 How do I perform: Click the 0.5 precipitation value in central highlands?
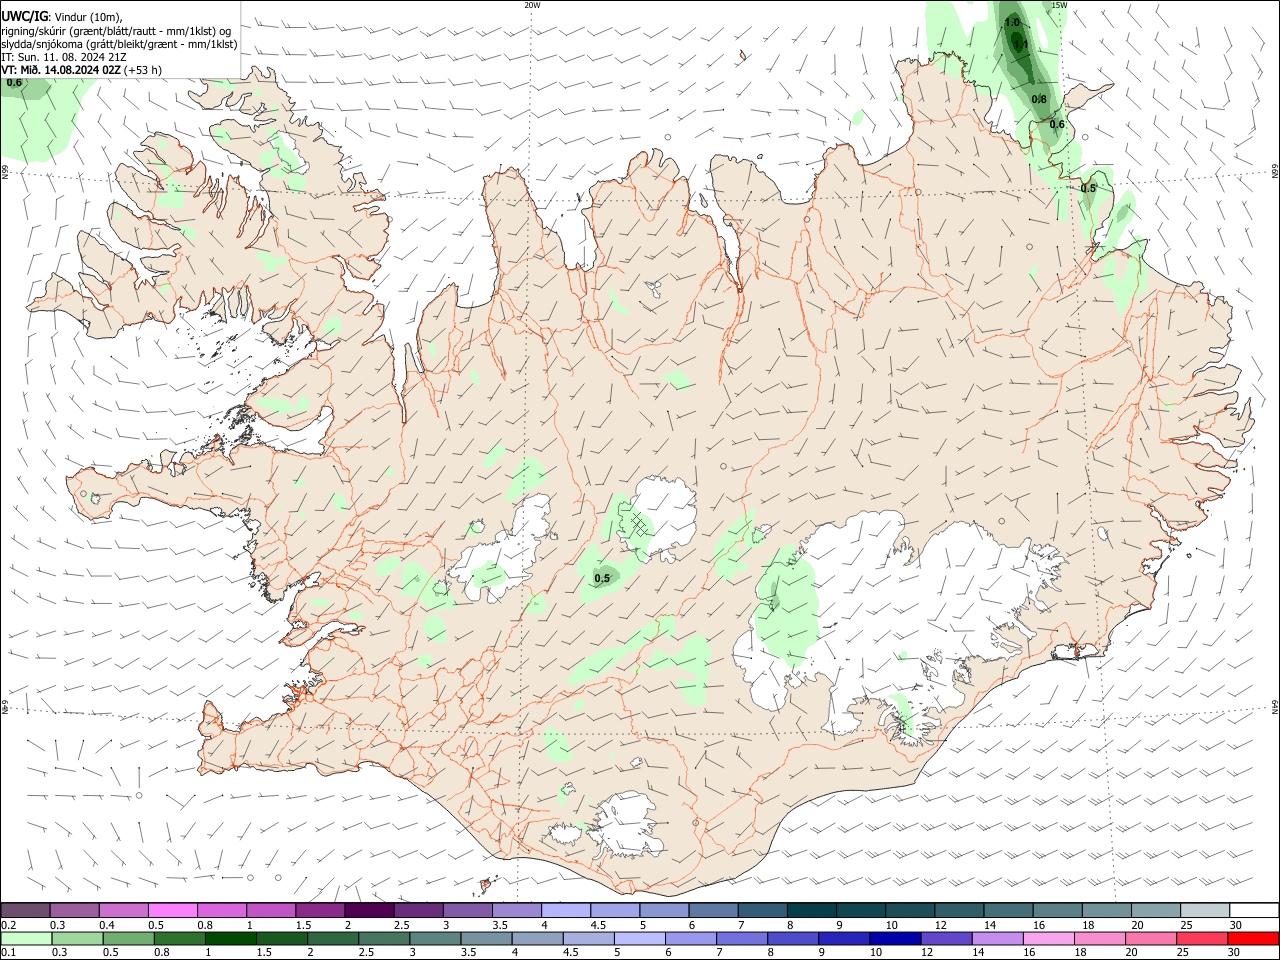click(602, 578)
